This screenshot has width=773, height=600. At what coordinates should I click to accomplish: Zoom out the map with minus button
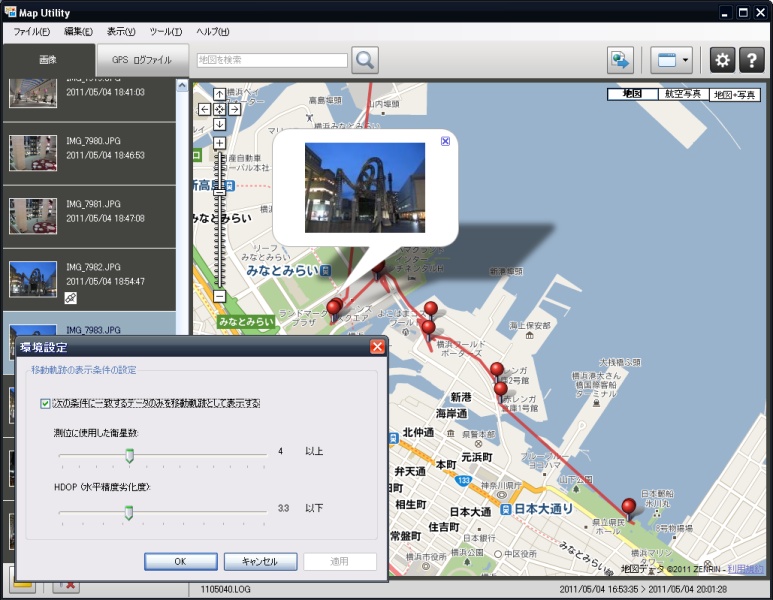pos(219,296)
